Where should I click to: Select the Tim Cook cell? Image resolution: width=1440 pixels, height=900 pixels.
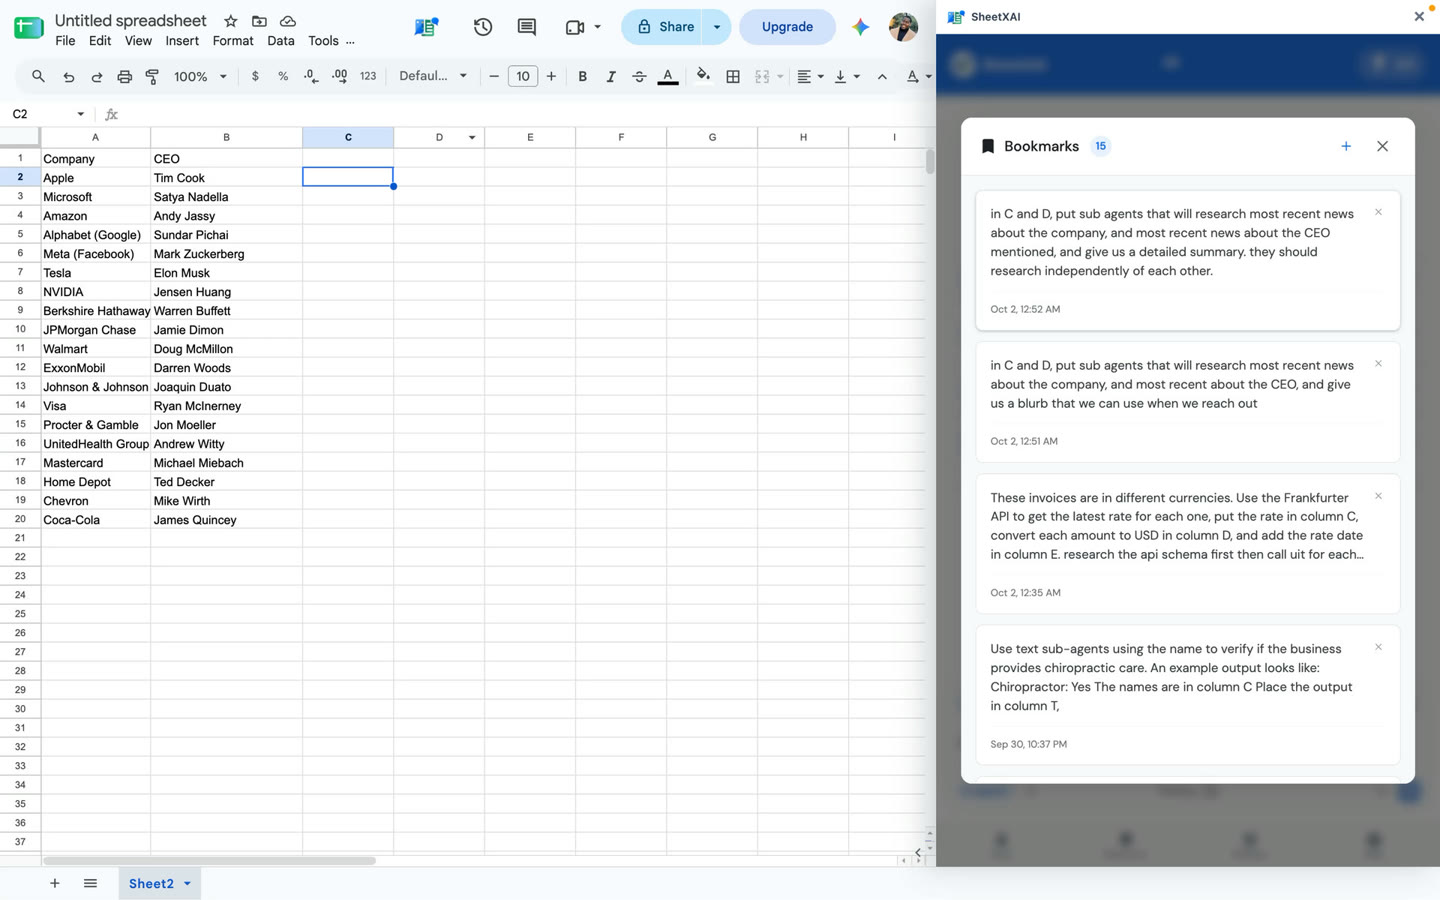click(226, 177)
